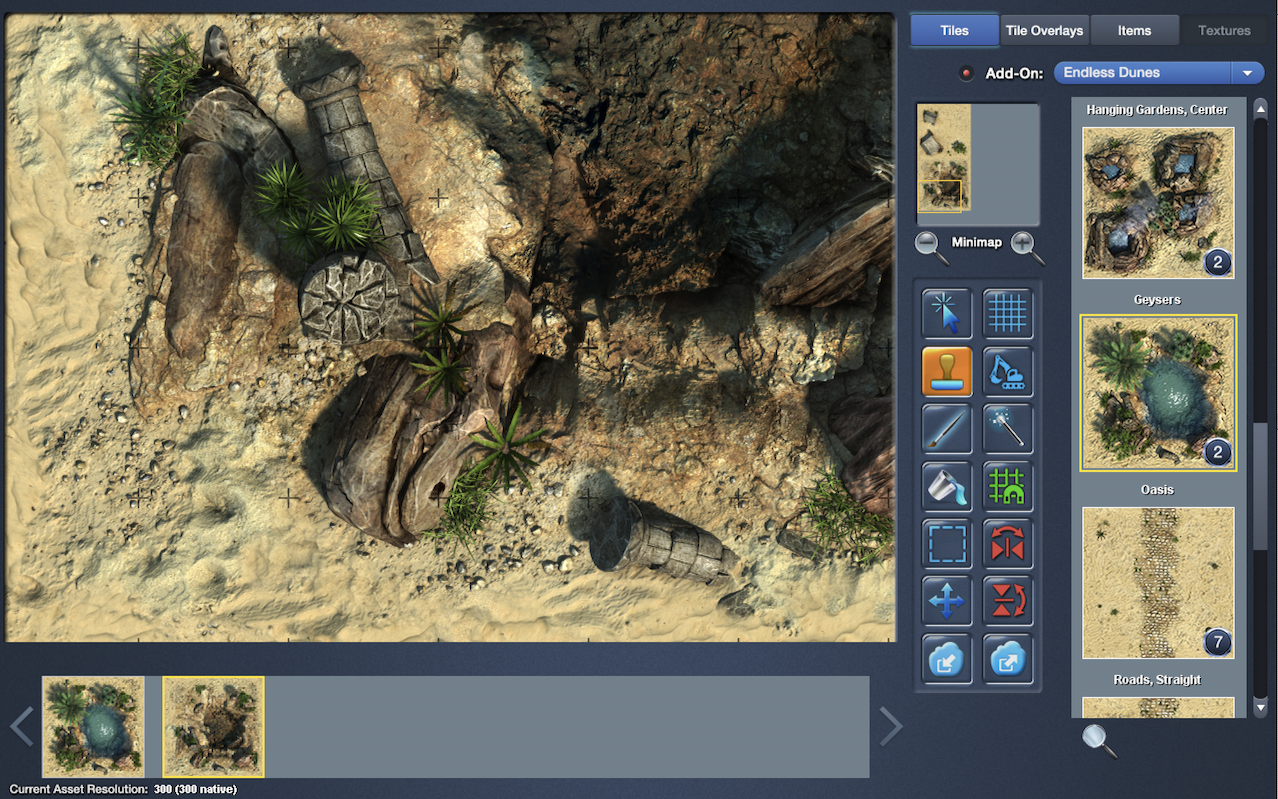Select the orange stamp tool
1278x799 pixels.
coord(946,372)
